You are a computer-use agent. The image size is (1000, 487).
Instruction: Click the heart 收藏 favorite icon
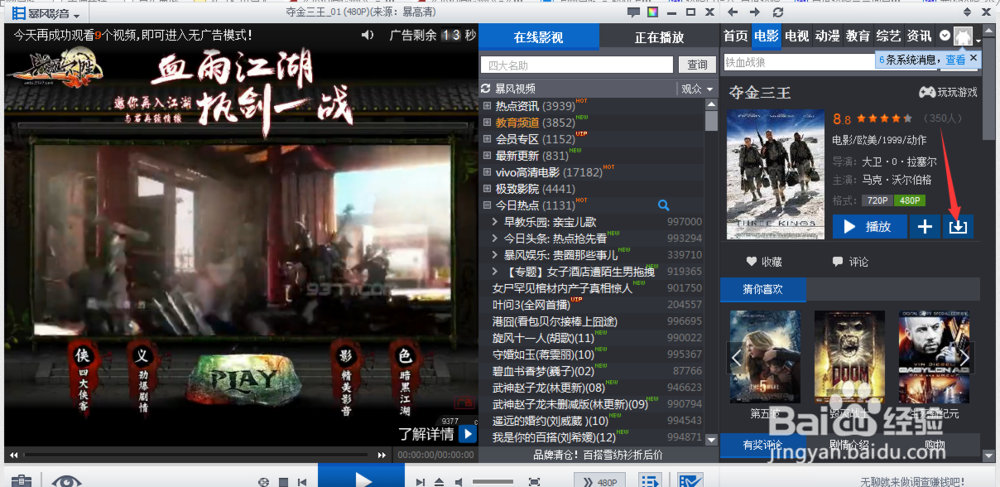click(x=751, y=261)
